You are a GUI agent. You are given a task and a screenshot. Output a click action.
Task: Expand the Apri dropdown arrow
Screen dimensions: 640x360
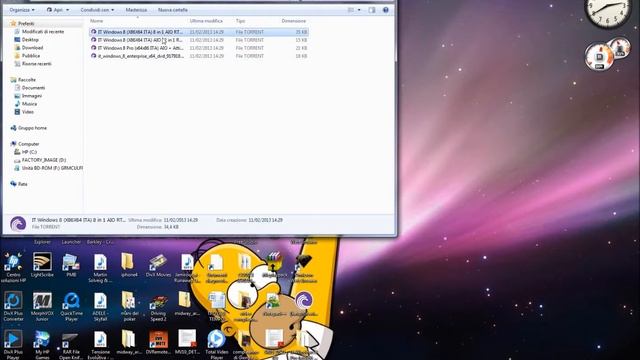(x=68, y=10)
